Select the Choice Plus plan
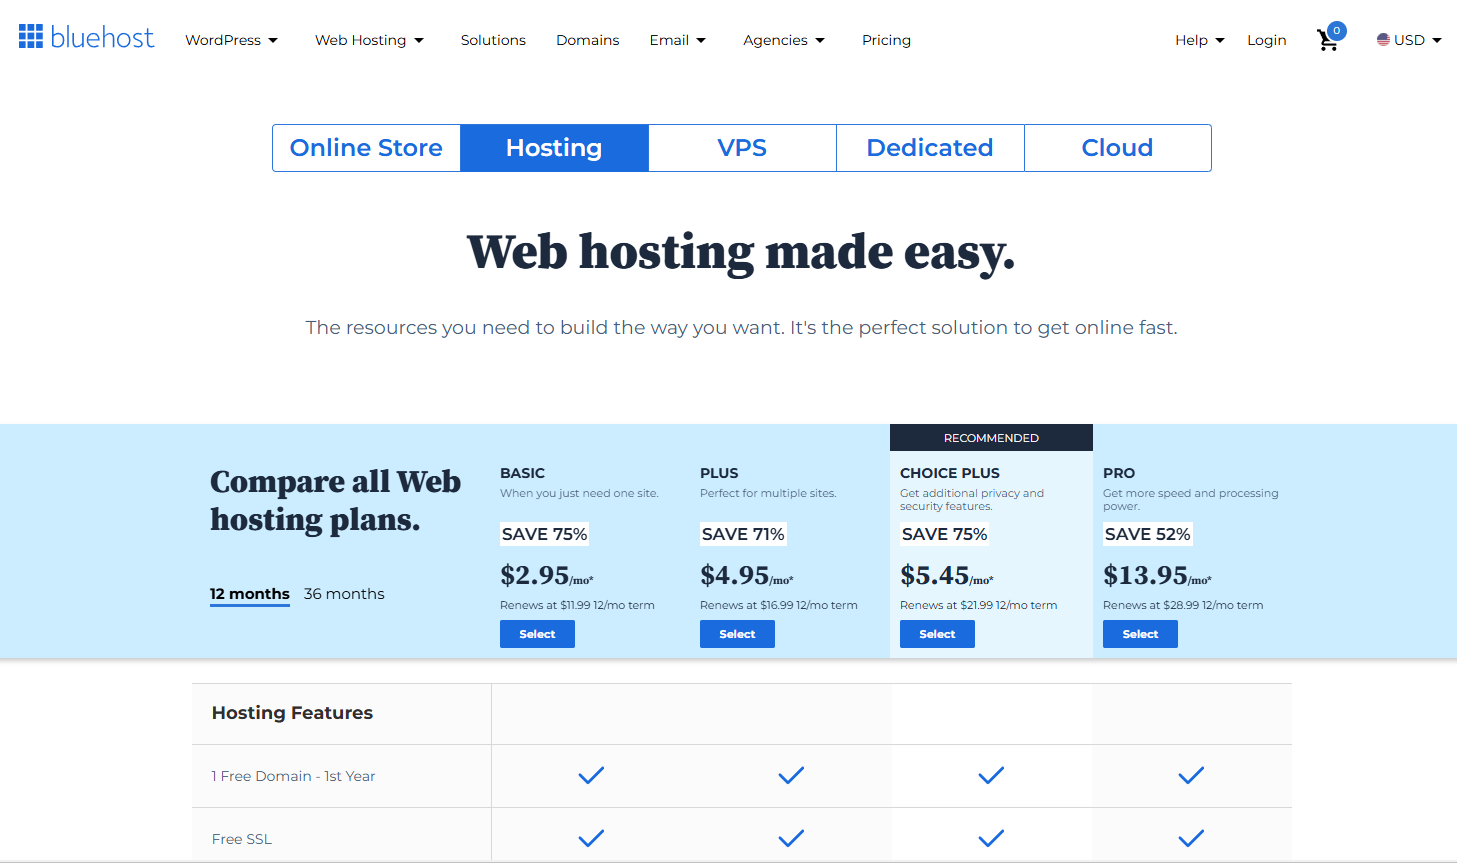The height and width of the screenshot is (863, 1457). tap(937, 634)
